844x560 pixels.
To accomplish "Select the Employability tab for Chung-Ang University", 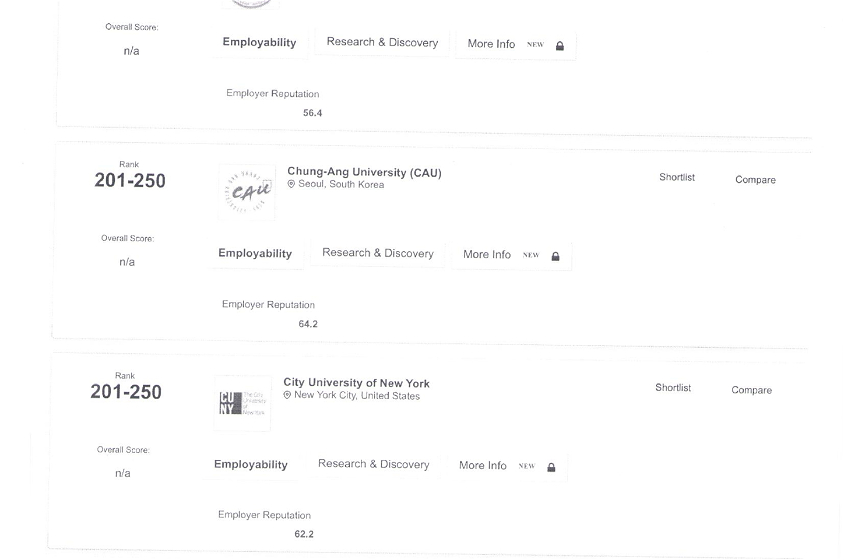I will coord(255,254).
